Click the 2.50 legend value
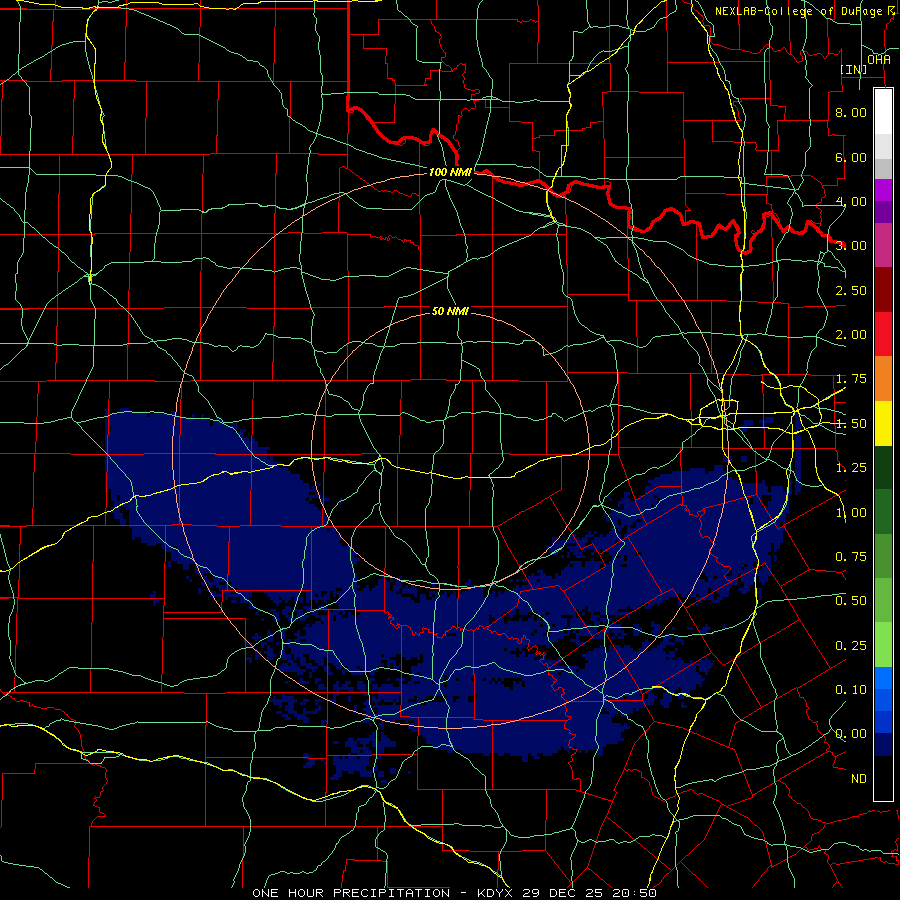 pos(851,290)
